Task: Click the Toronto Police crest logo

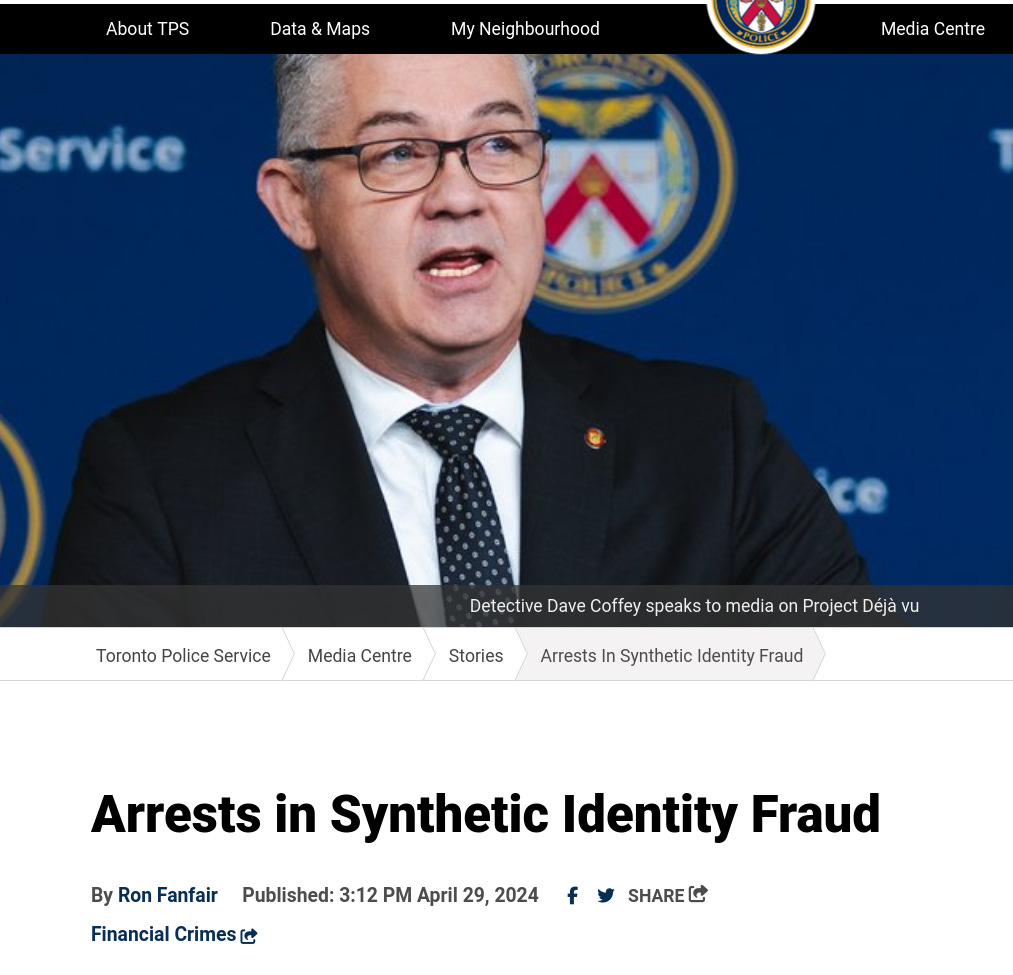Action: click(760, 25)
